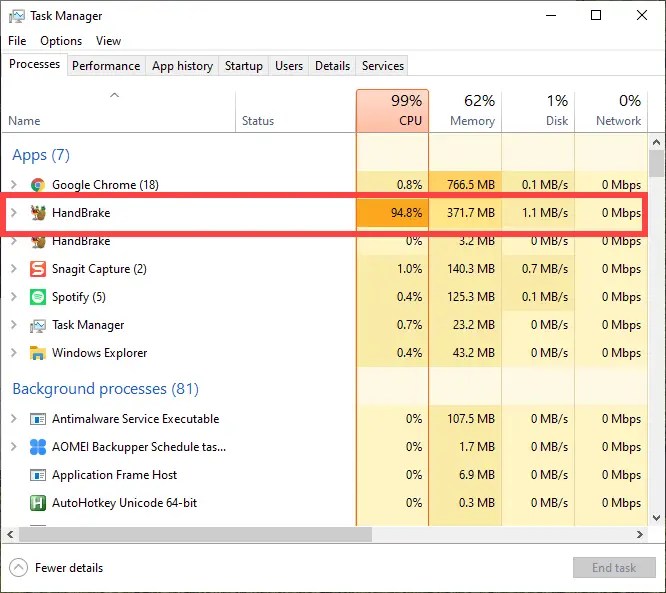Click the 94.8% CPU value for HandBrake
This screenshot has height=593, width=666.
(x=406, y=212)
